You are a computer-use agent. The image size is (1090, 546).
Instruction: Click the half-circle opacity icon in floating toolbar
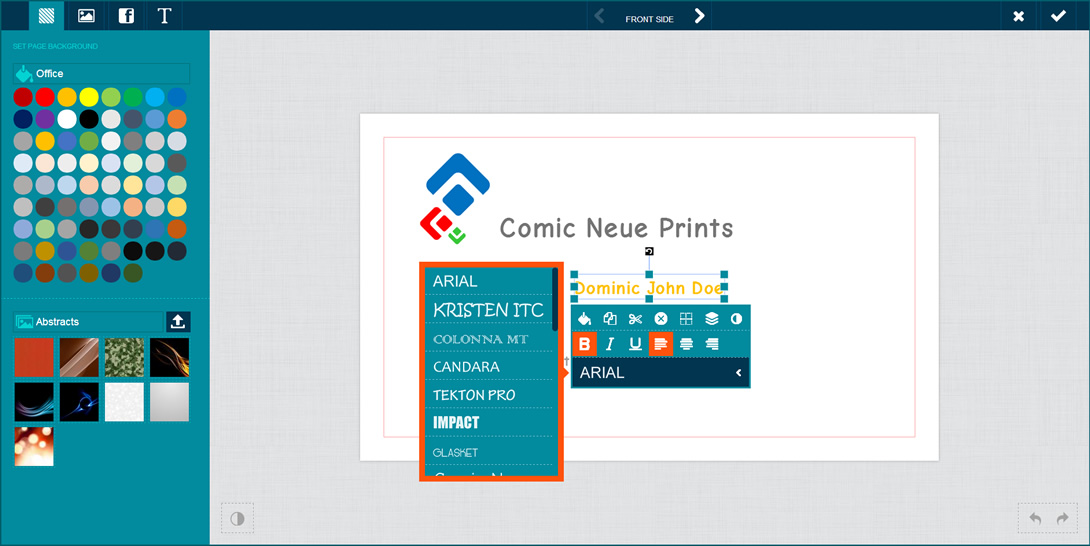(736, 319)
